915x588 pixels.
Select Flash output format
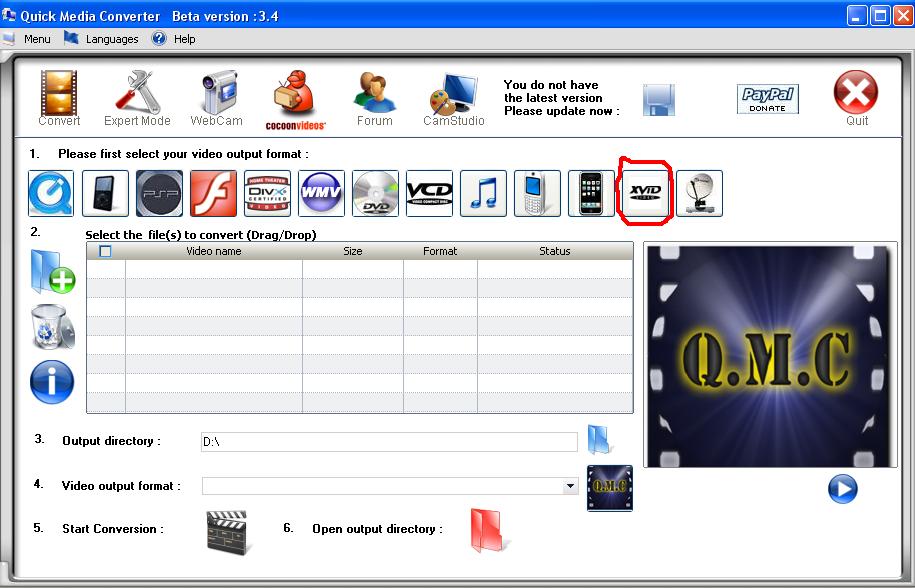click(214, 193)
